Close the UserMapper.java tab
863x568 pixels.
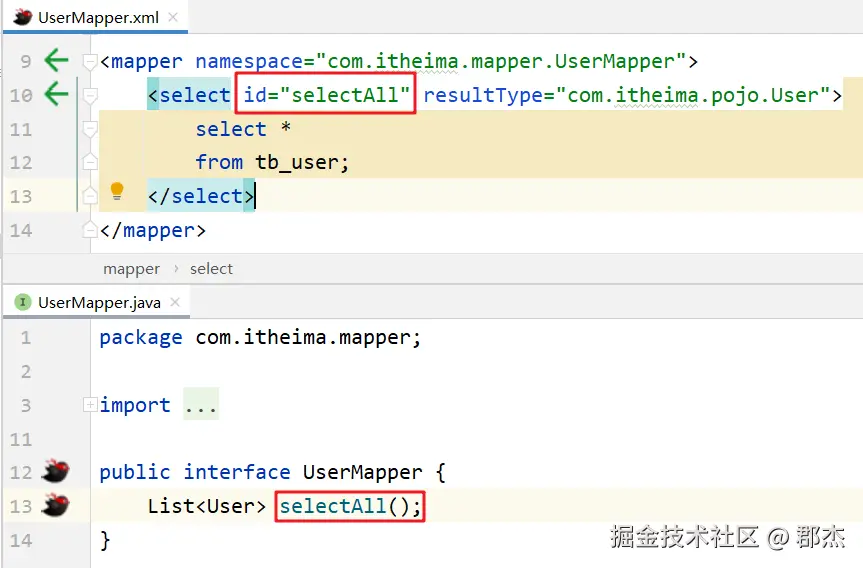(x=175, y=302)
